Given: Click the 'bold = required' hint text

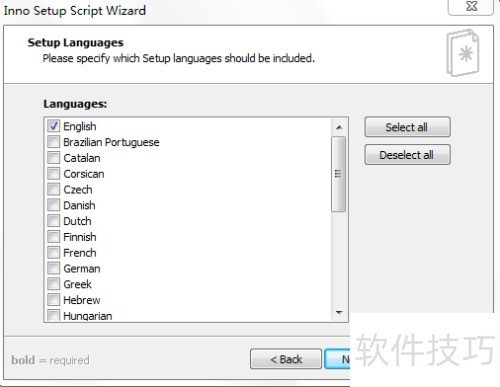Looking at the screenshot, I should pyautogui.click(x=50, y=360).
